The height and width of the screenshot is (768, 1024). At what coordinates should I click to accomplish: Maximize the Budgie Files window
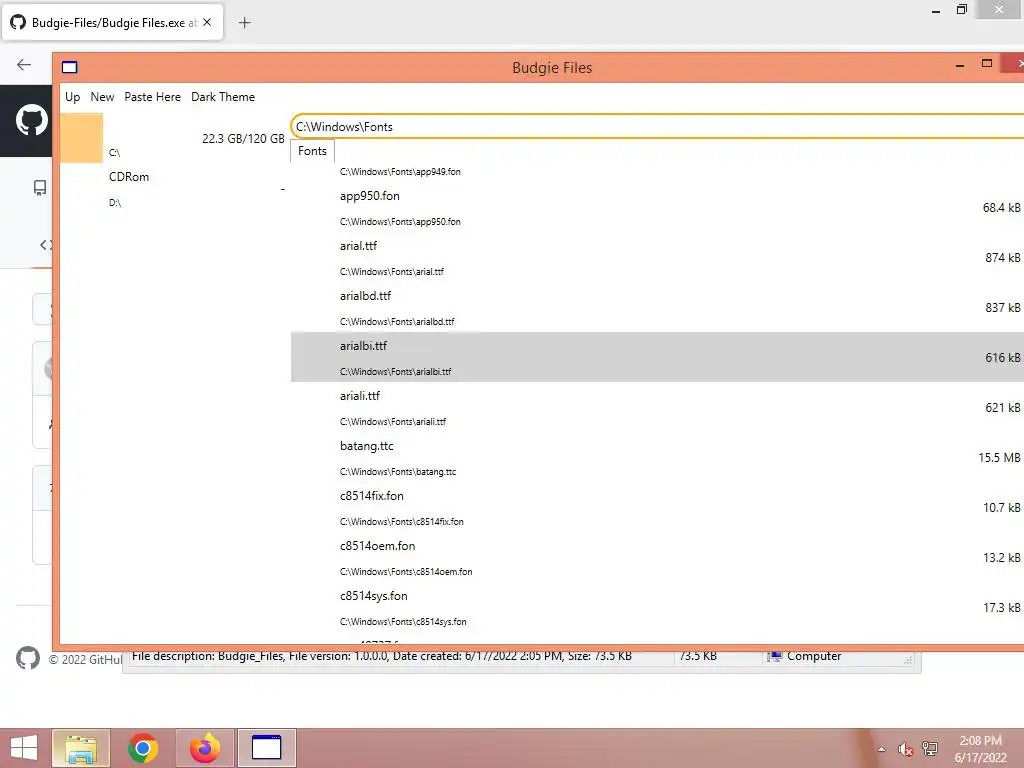click(987, 63)
